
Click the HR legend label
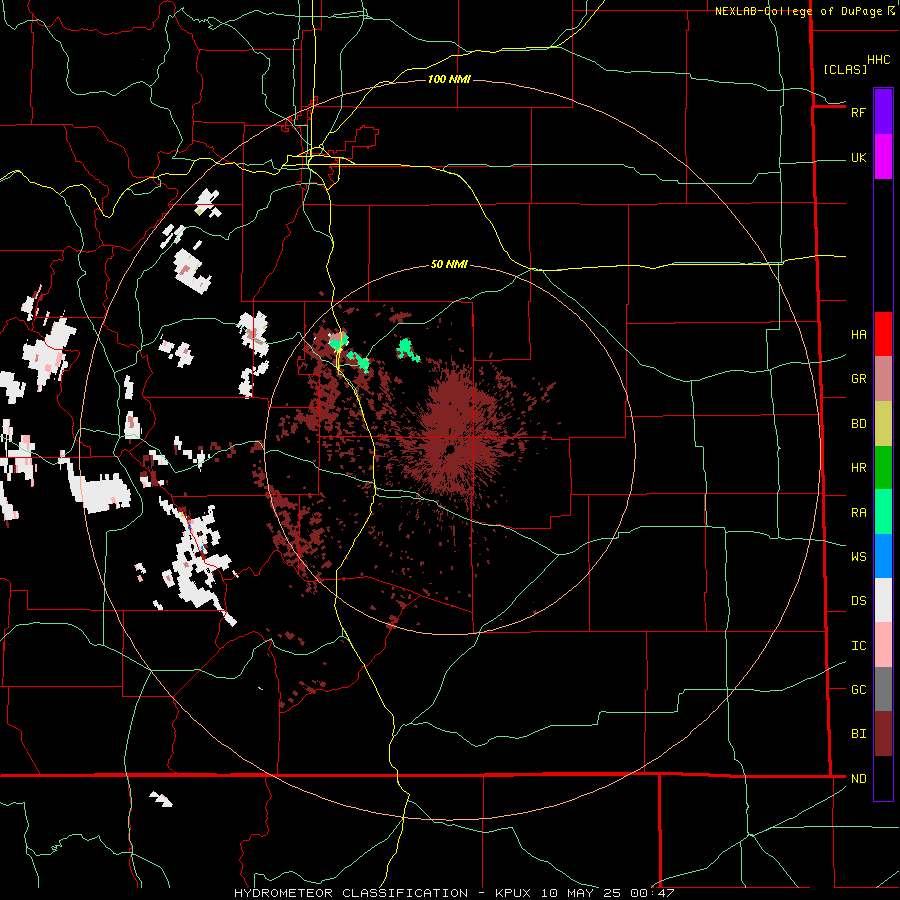[x=858, y=468]
